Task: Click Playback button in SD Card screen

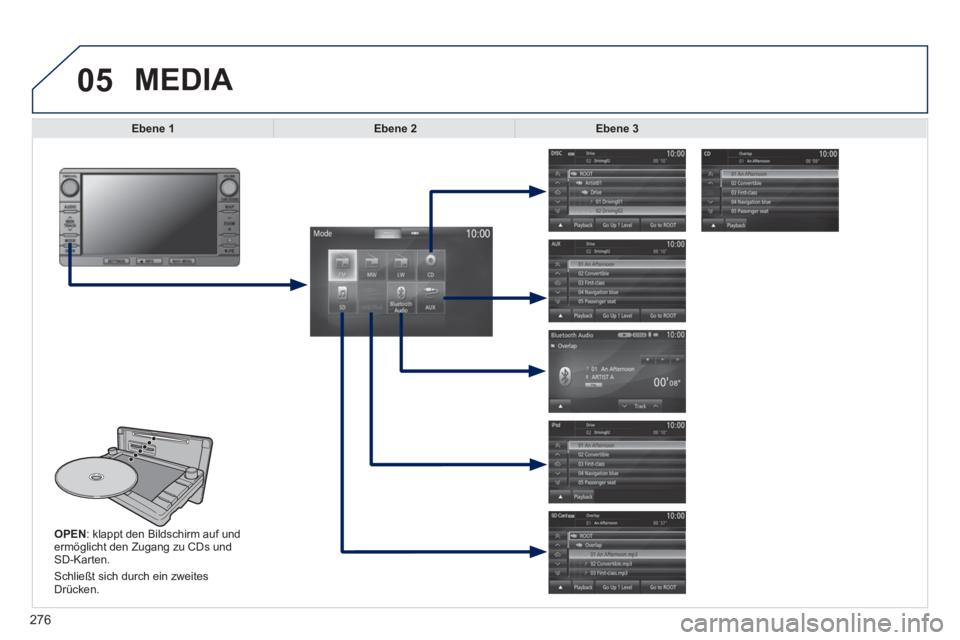Action: 583,587
